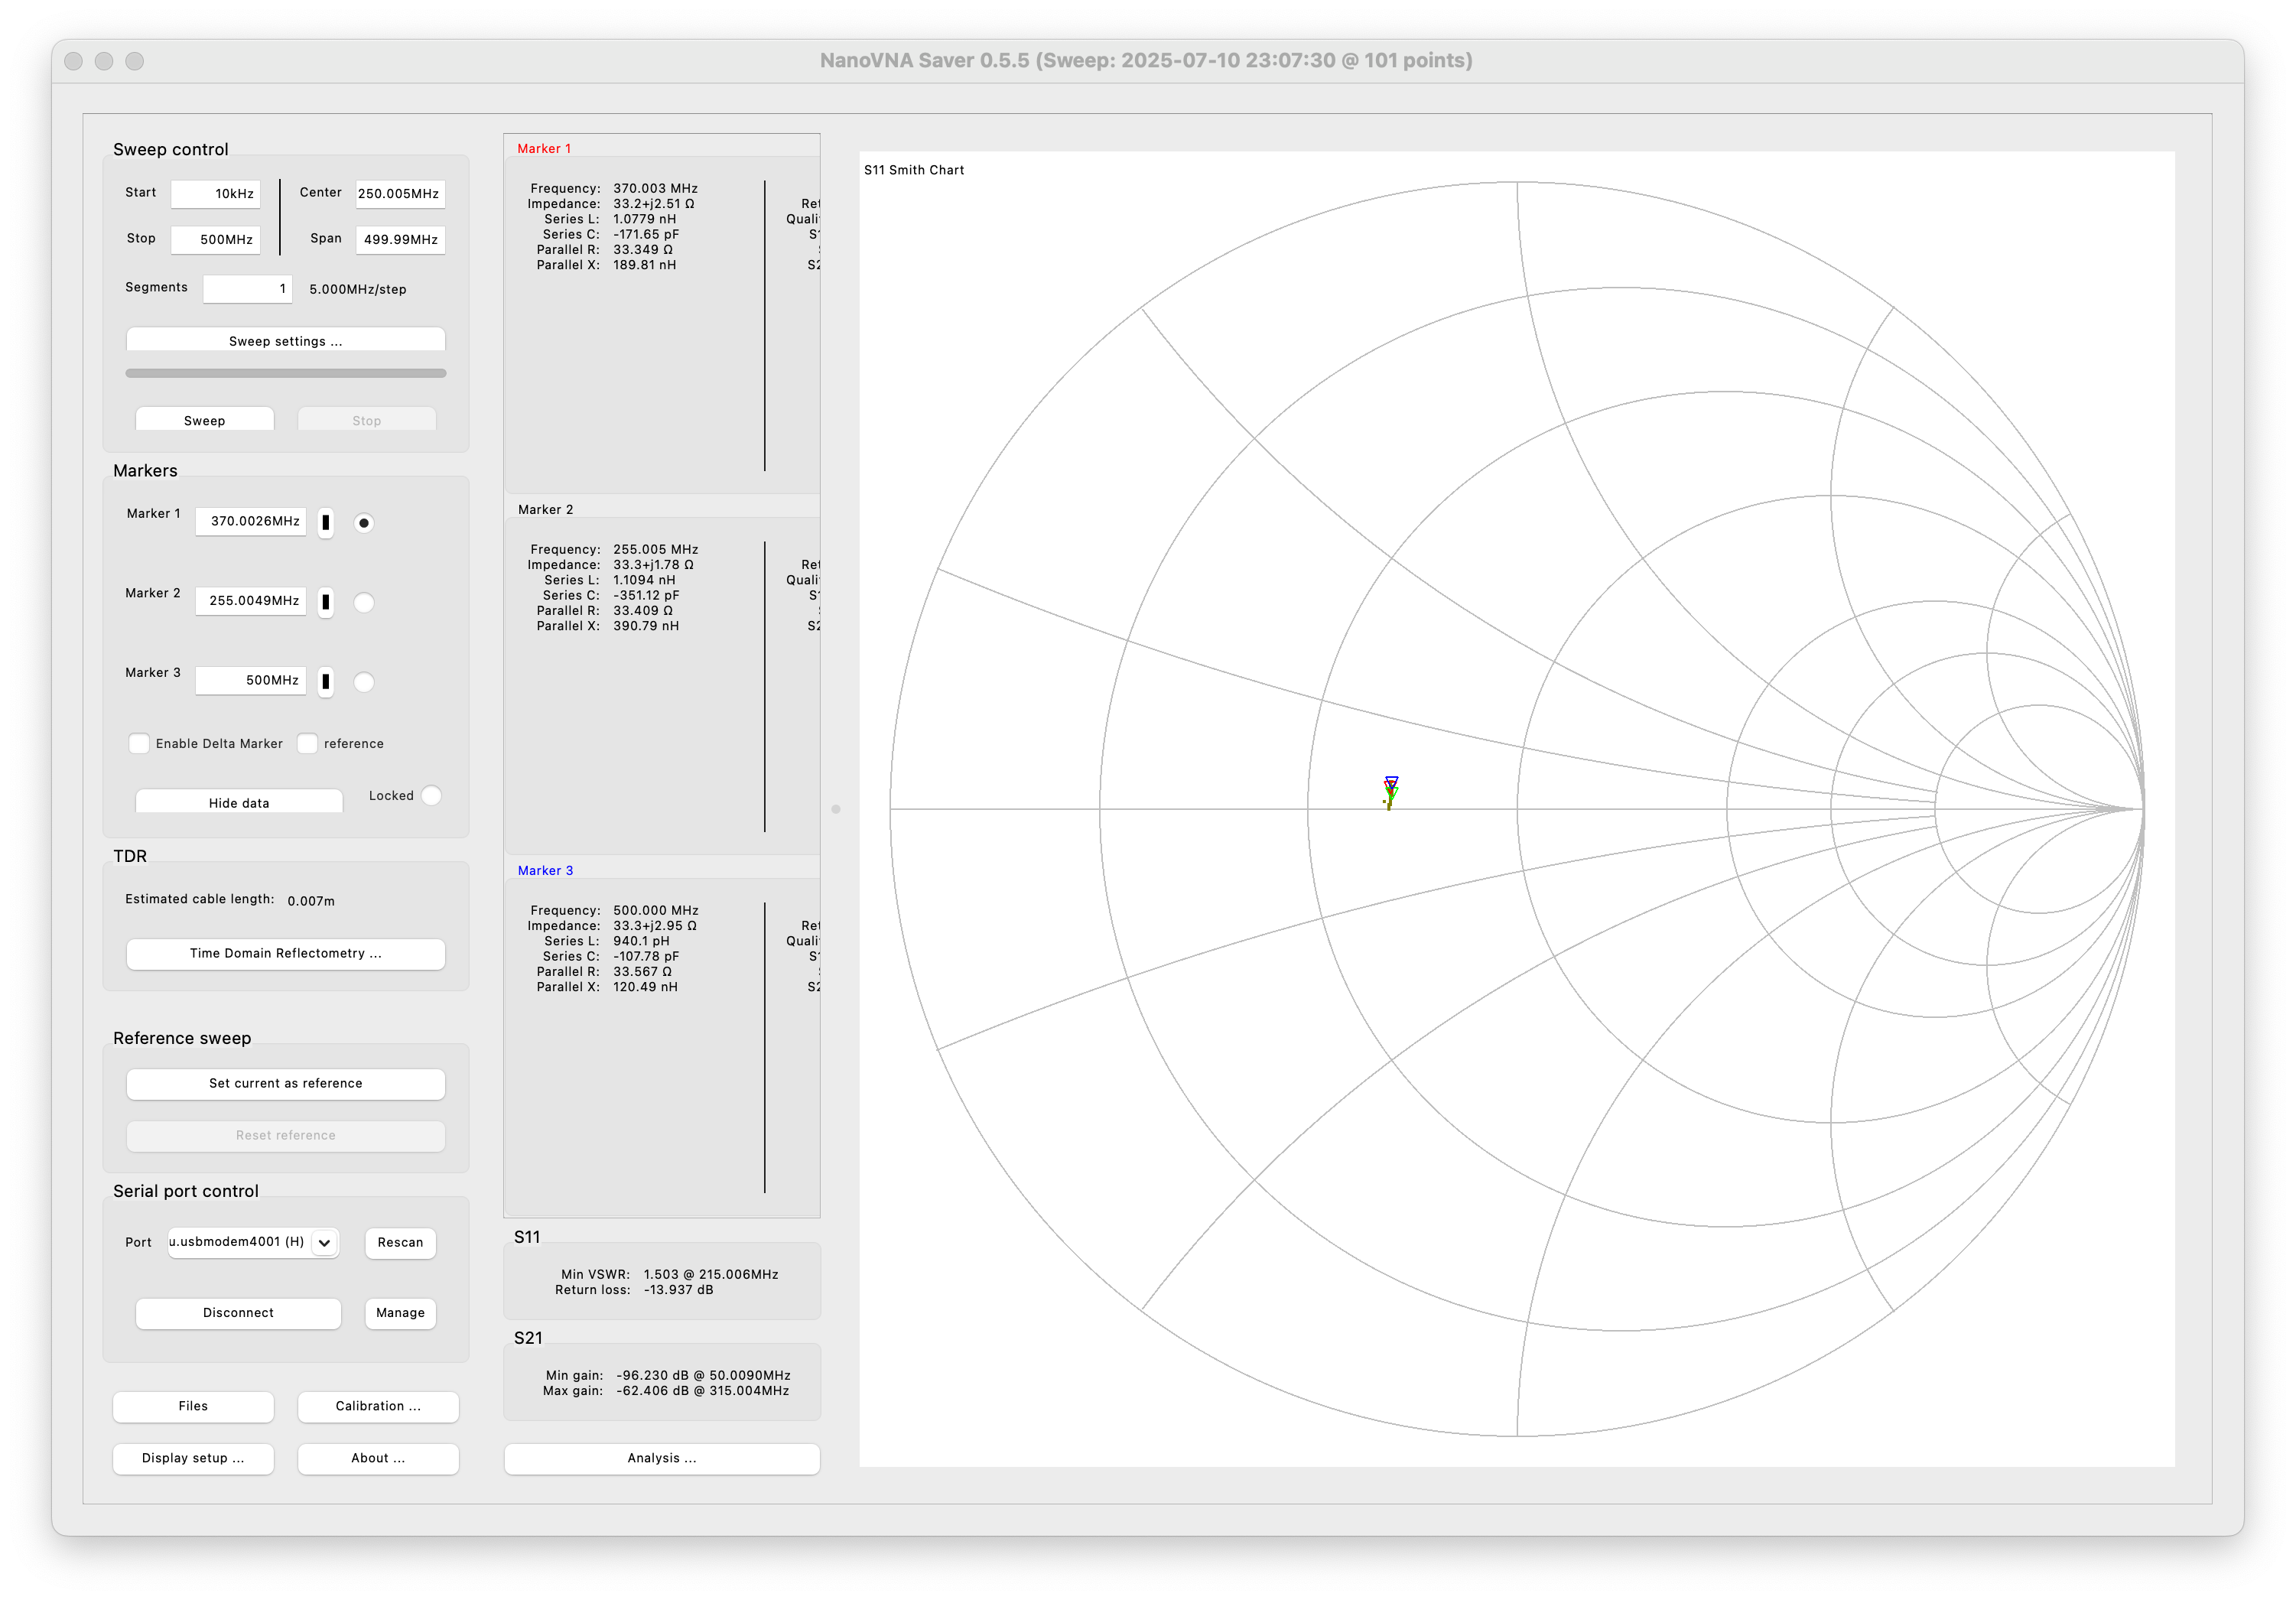Open the Sweep settings dialog
This screenshot has height=1600, width=2296.
coord(286,340)
